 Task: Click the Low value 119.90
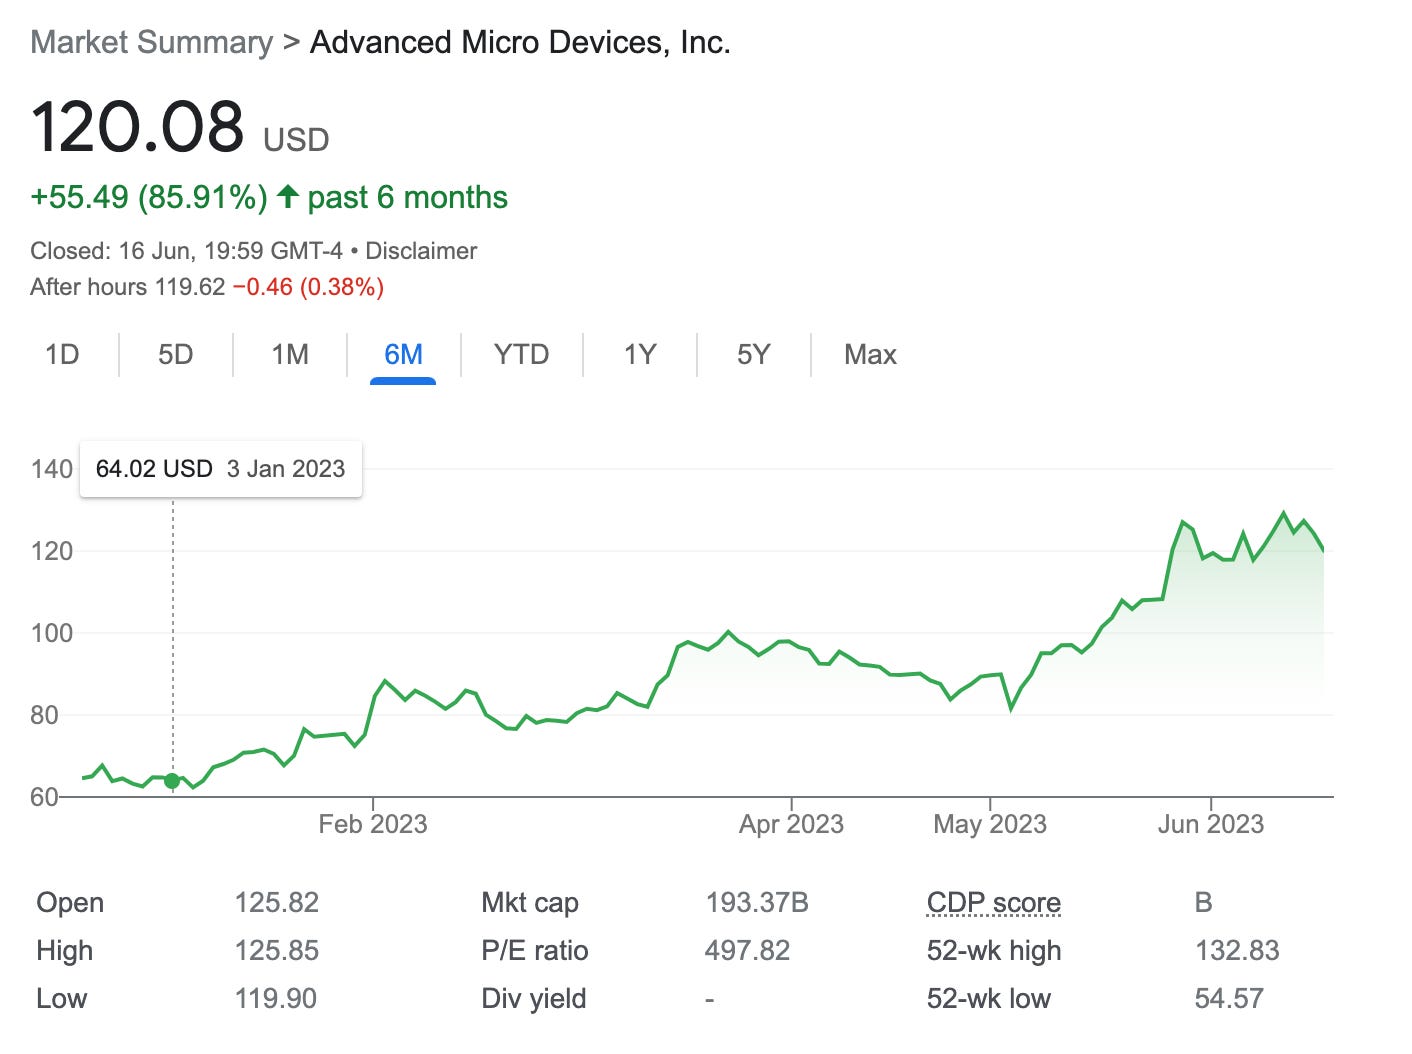276,999
